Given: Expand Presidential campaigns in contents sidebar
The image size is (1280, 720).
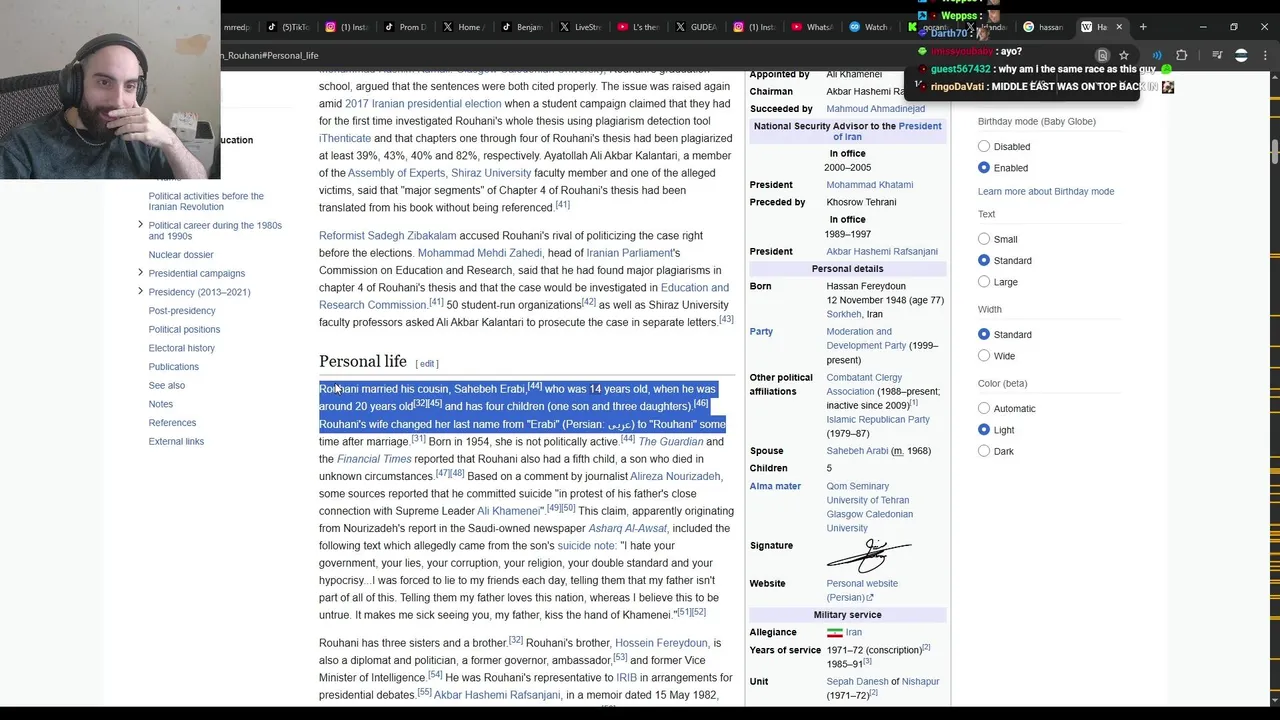Looking at the screenshot, I should click(x=140, y=273).
